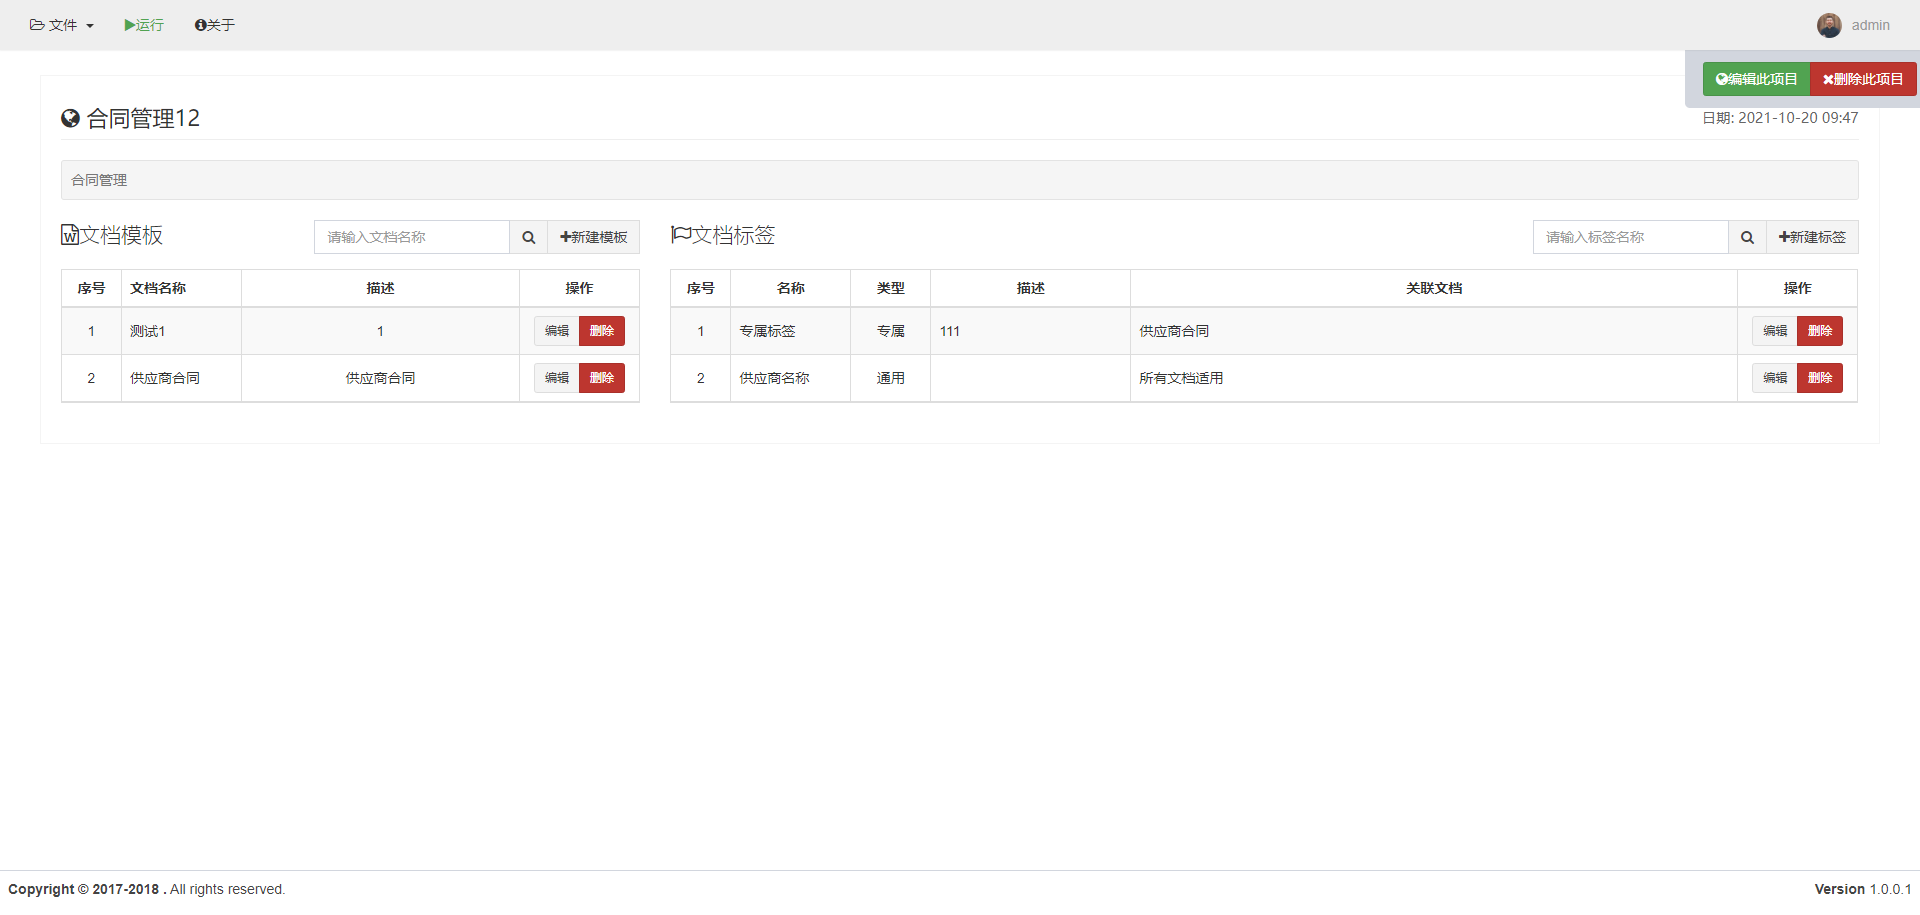
Task: Click the 运行 menu item
Action: point(144,25)
